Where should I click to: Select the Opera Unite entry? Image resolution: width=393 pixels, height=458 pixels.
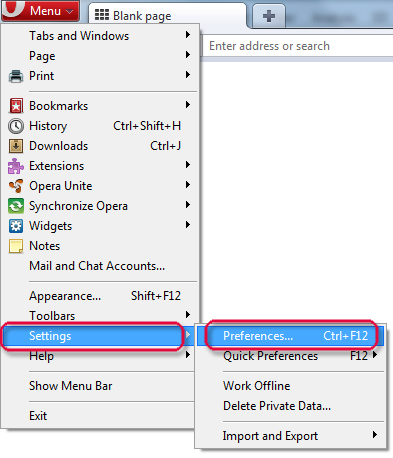coord(100,186)
